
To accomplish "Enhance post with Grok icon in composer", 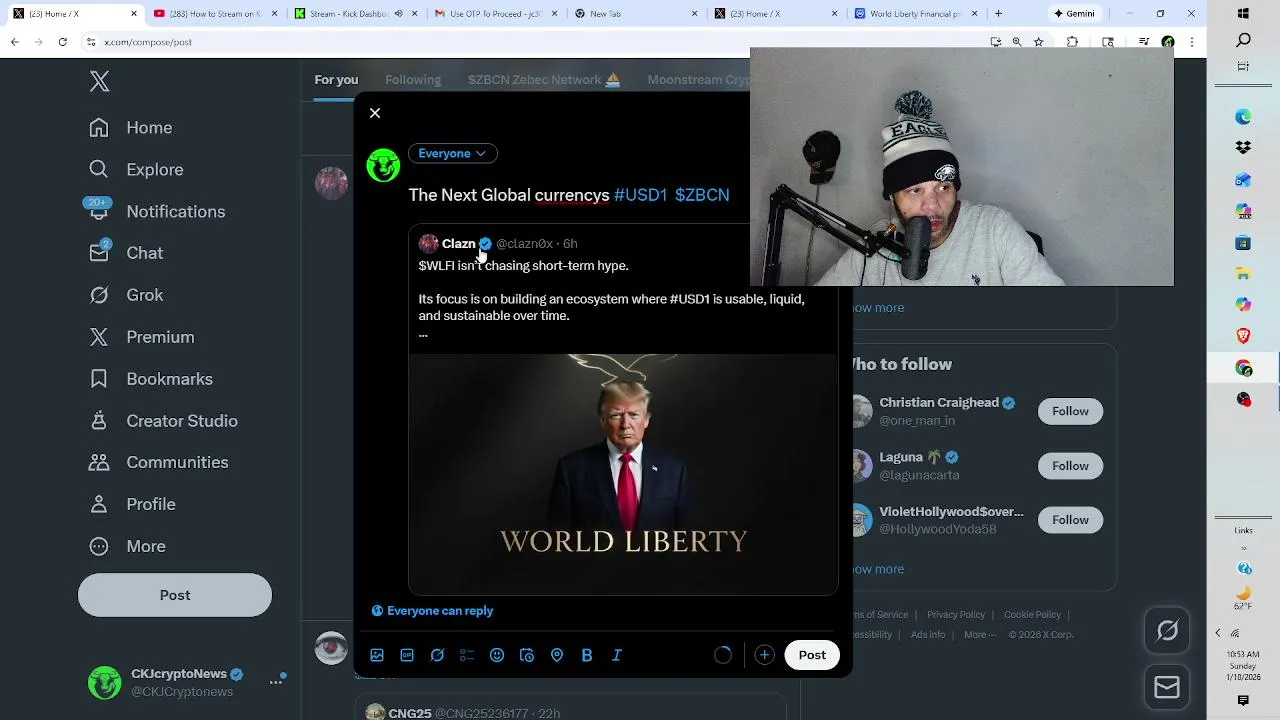I will [x=437, y=655].
